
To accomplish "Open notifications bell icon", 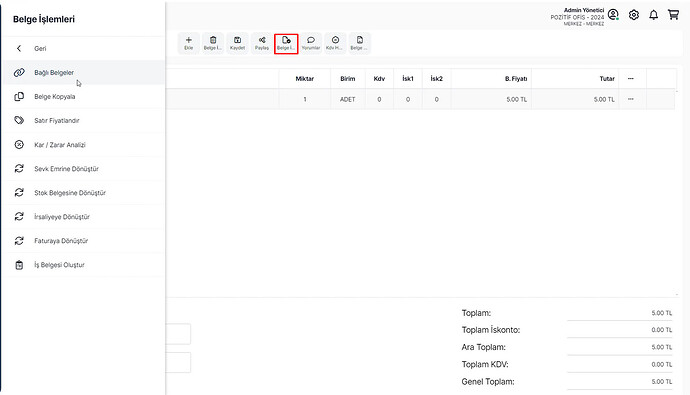I will coord(653,15).
